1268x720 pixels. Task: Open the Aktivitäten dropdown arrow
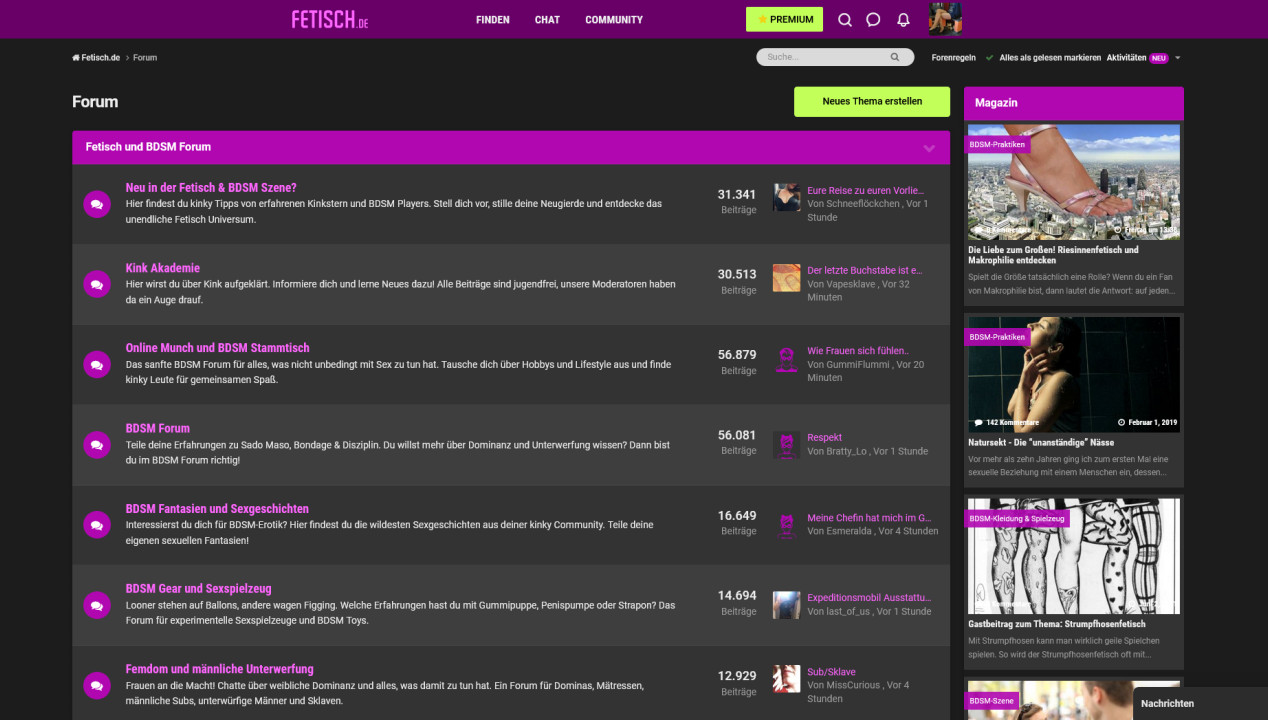coord(1178,57)
